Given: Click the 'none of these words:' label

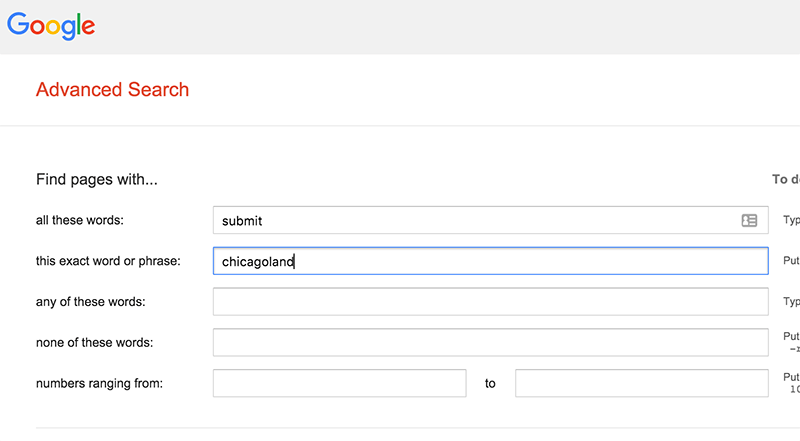Looking at the screenshot, I should click(94, 342).
